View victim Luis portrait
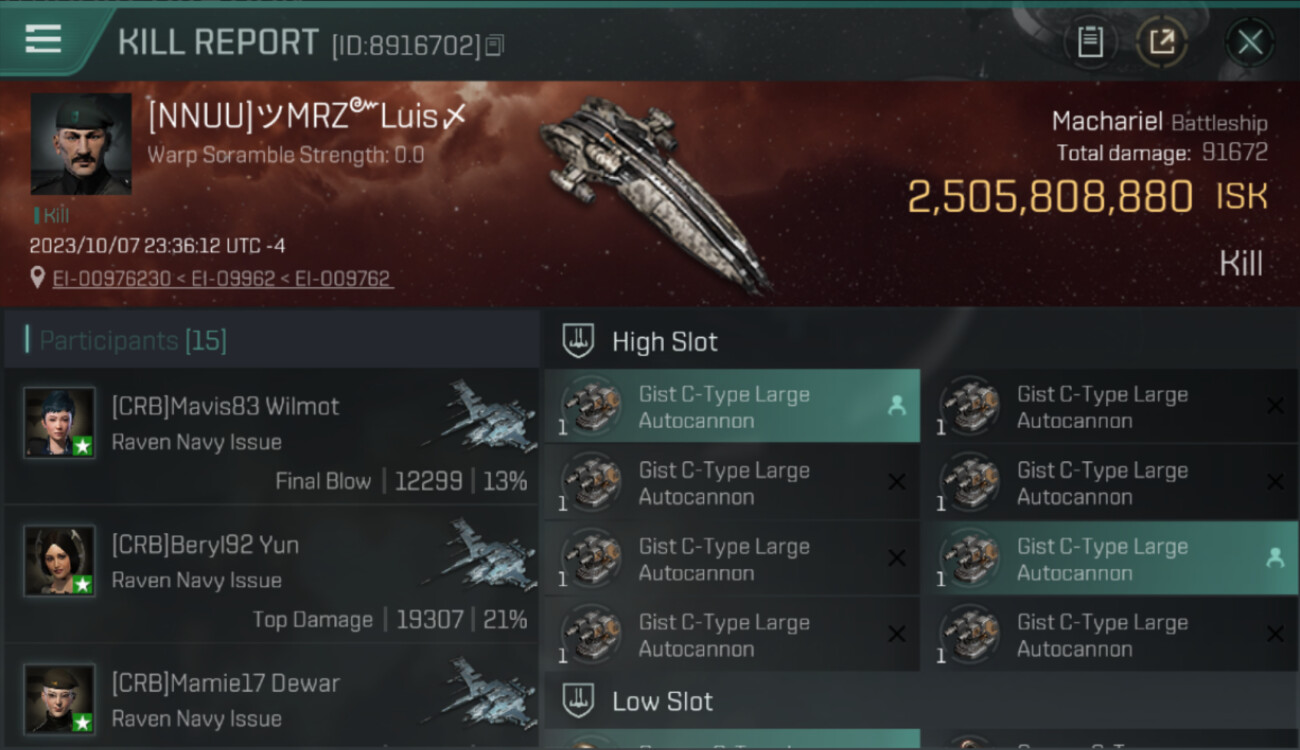The width and height of the screenshot is (1300, 750). click(81, 144)
